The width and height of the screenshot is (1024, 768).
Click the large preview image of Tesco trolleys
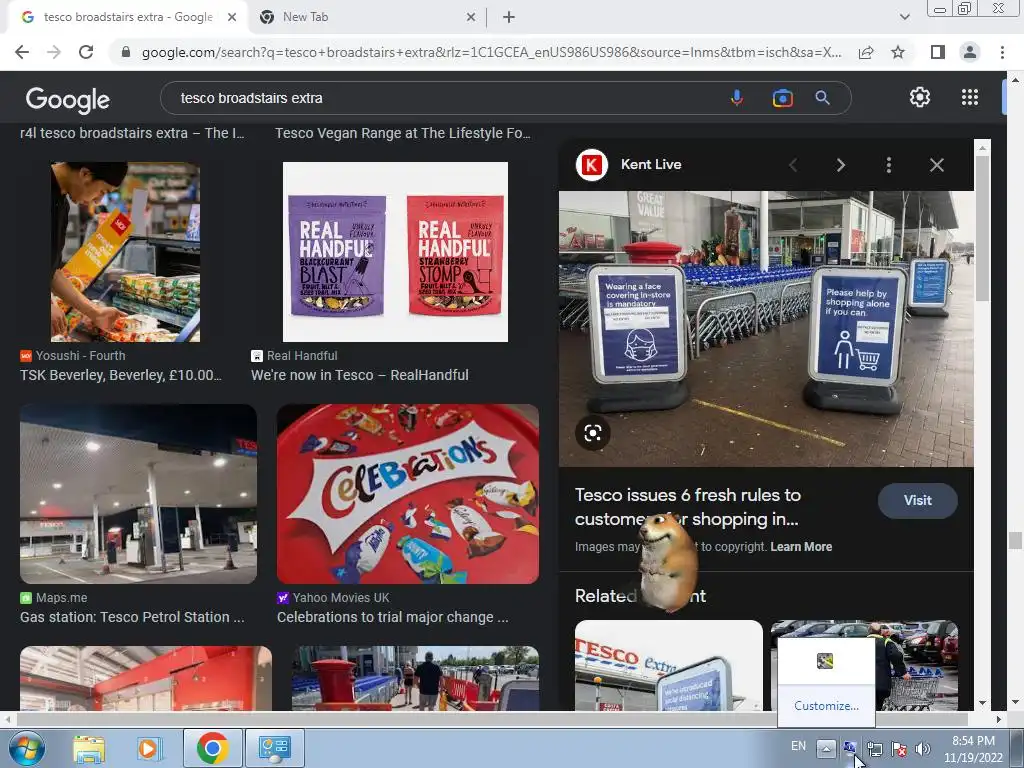point(766,328)
